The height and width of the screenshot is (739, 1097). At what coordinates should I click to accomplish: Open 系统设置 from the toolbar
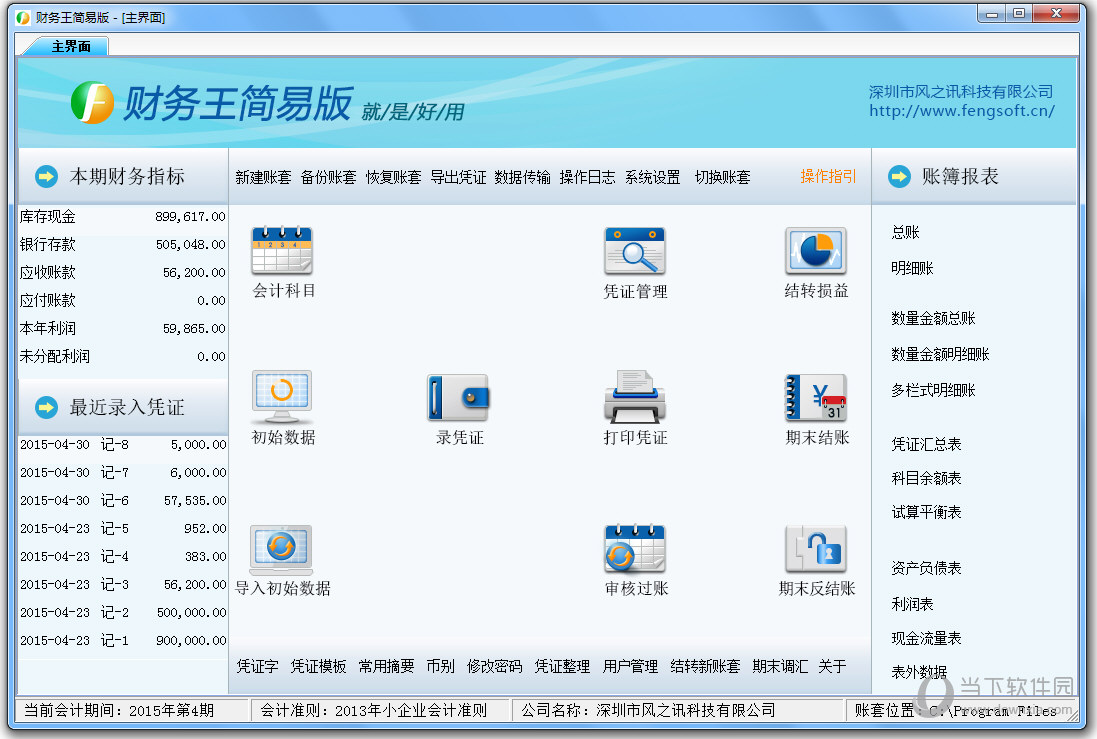tap(653, 177)
